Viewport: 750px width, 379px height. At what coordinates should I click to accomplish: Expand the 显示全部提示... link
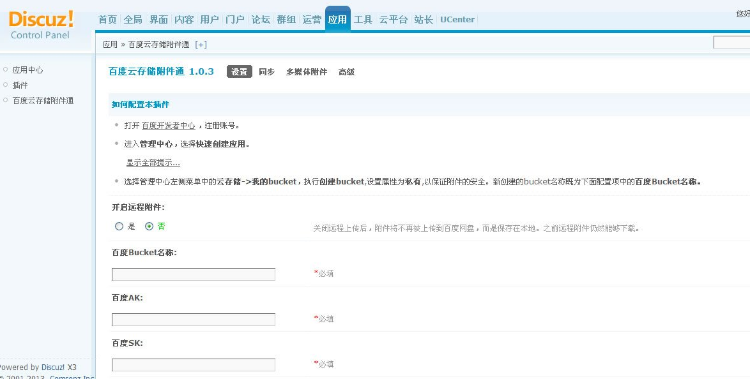coord(153,163)
